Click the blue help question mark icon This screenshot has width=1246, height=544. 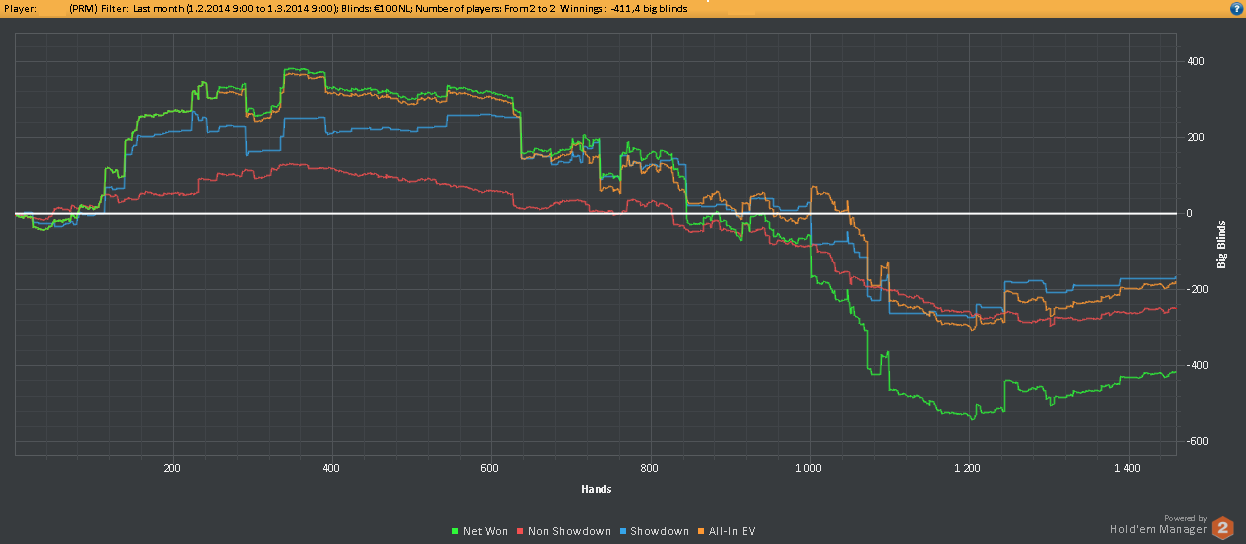1235,8
